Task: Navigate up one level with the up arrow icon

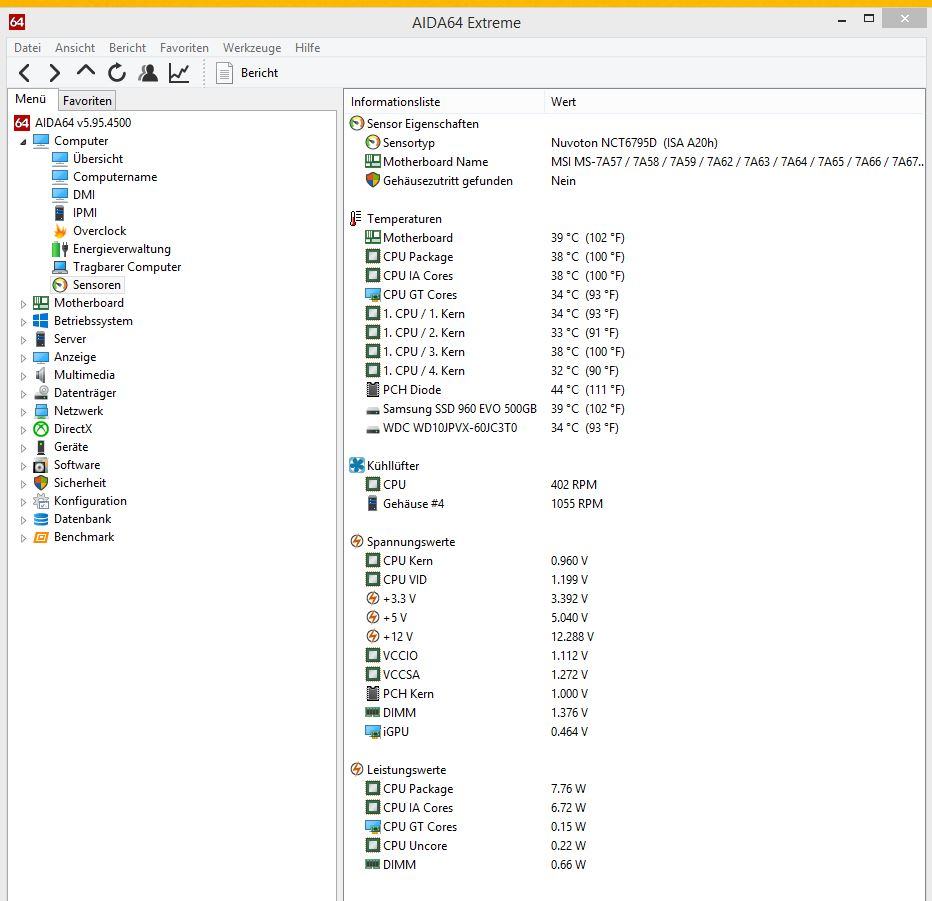Action: pyautogui.click(x=86, y=71)
